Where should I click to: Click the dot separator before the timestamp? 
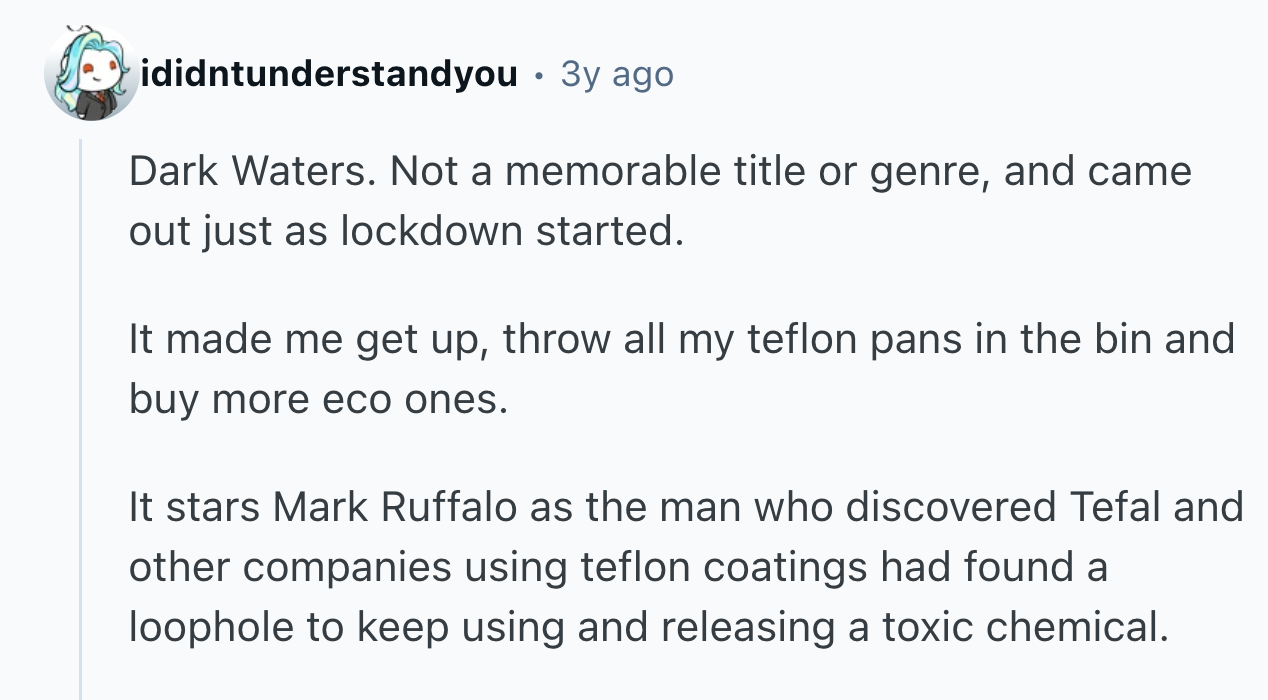click(x=540, y=75)
